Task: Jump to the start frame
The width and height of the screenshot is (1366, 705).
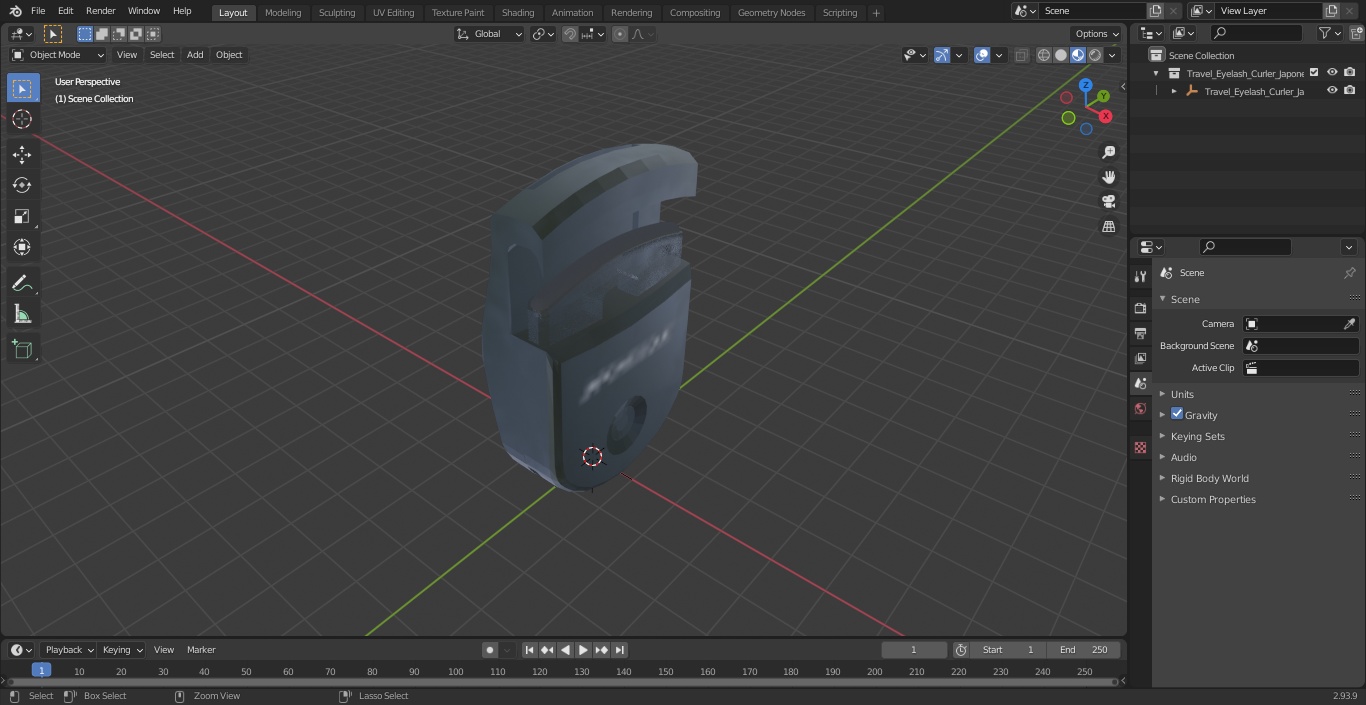Action: pyautogui.click(x=530, y=650)
